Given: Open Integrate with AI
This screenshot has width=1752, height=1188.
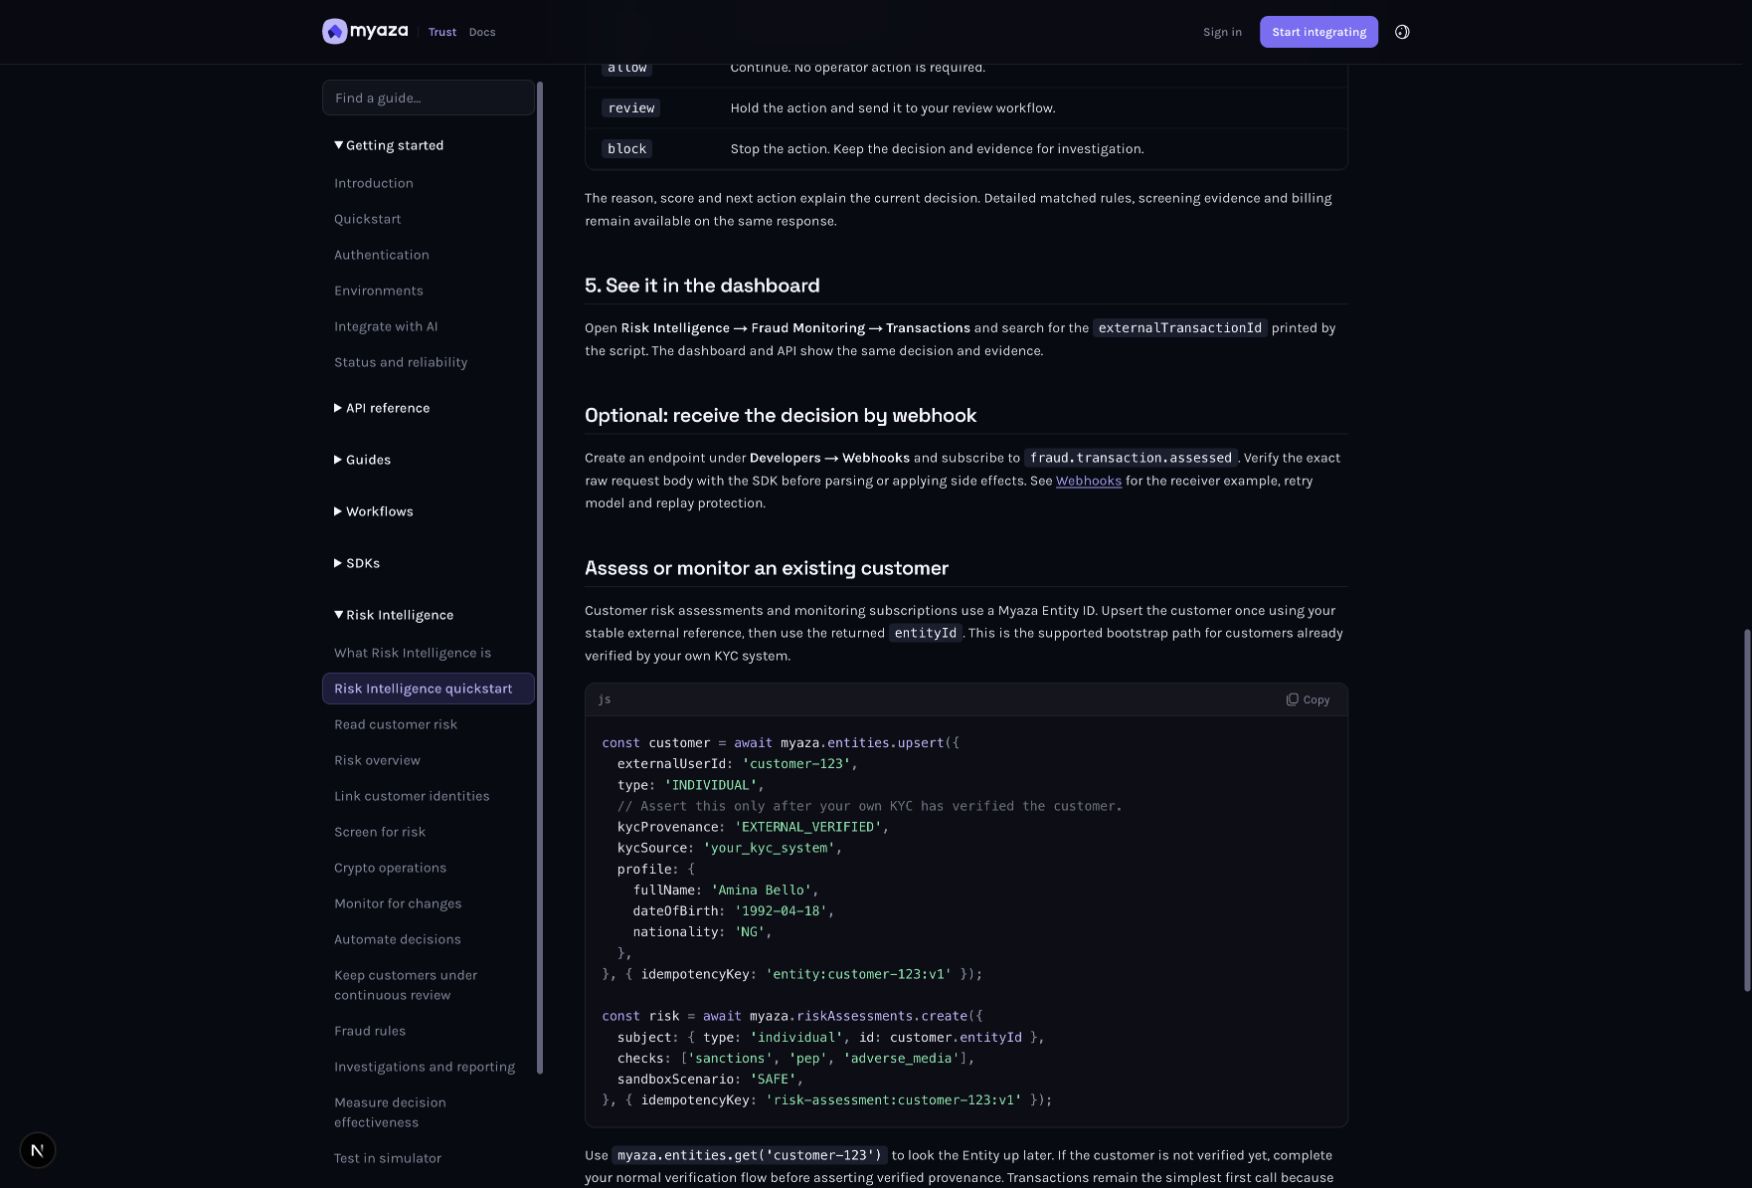Looking at the screenshot, I should pyautogui.click(x=386, y=327).
